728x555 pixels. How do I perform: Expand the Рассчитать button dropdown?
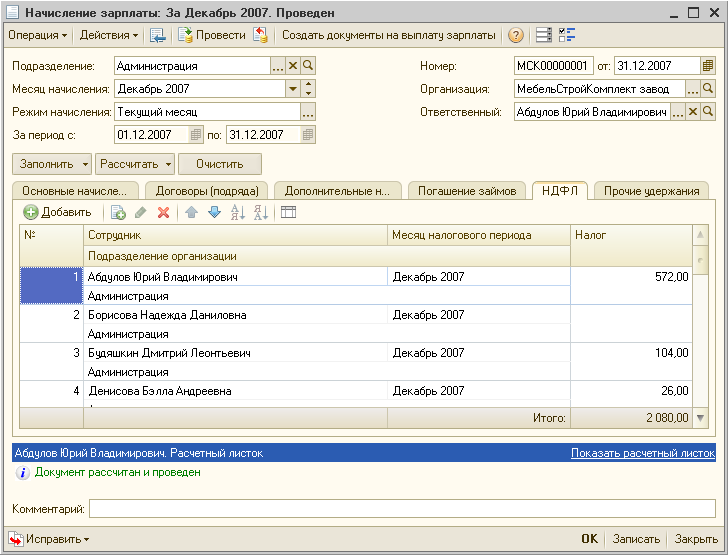pyautogui.click(x=168, y=164)
